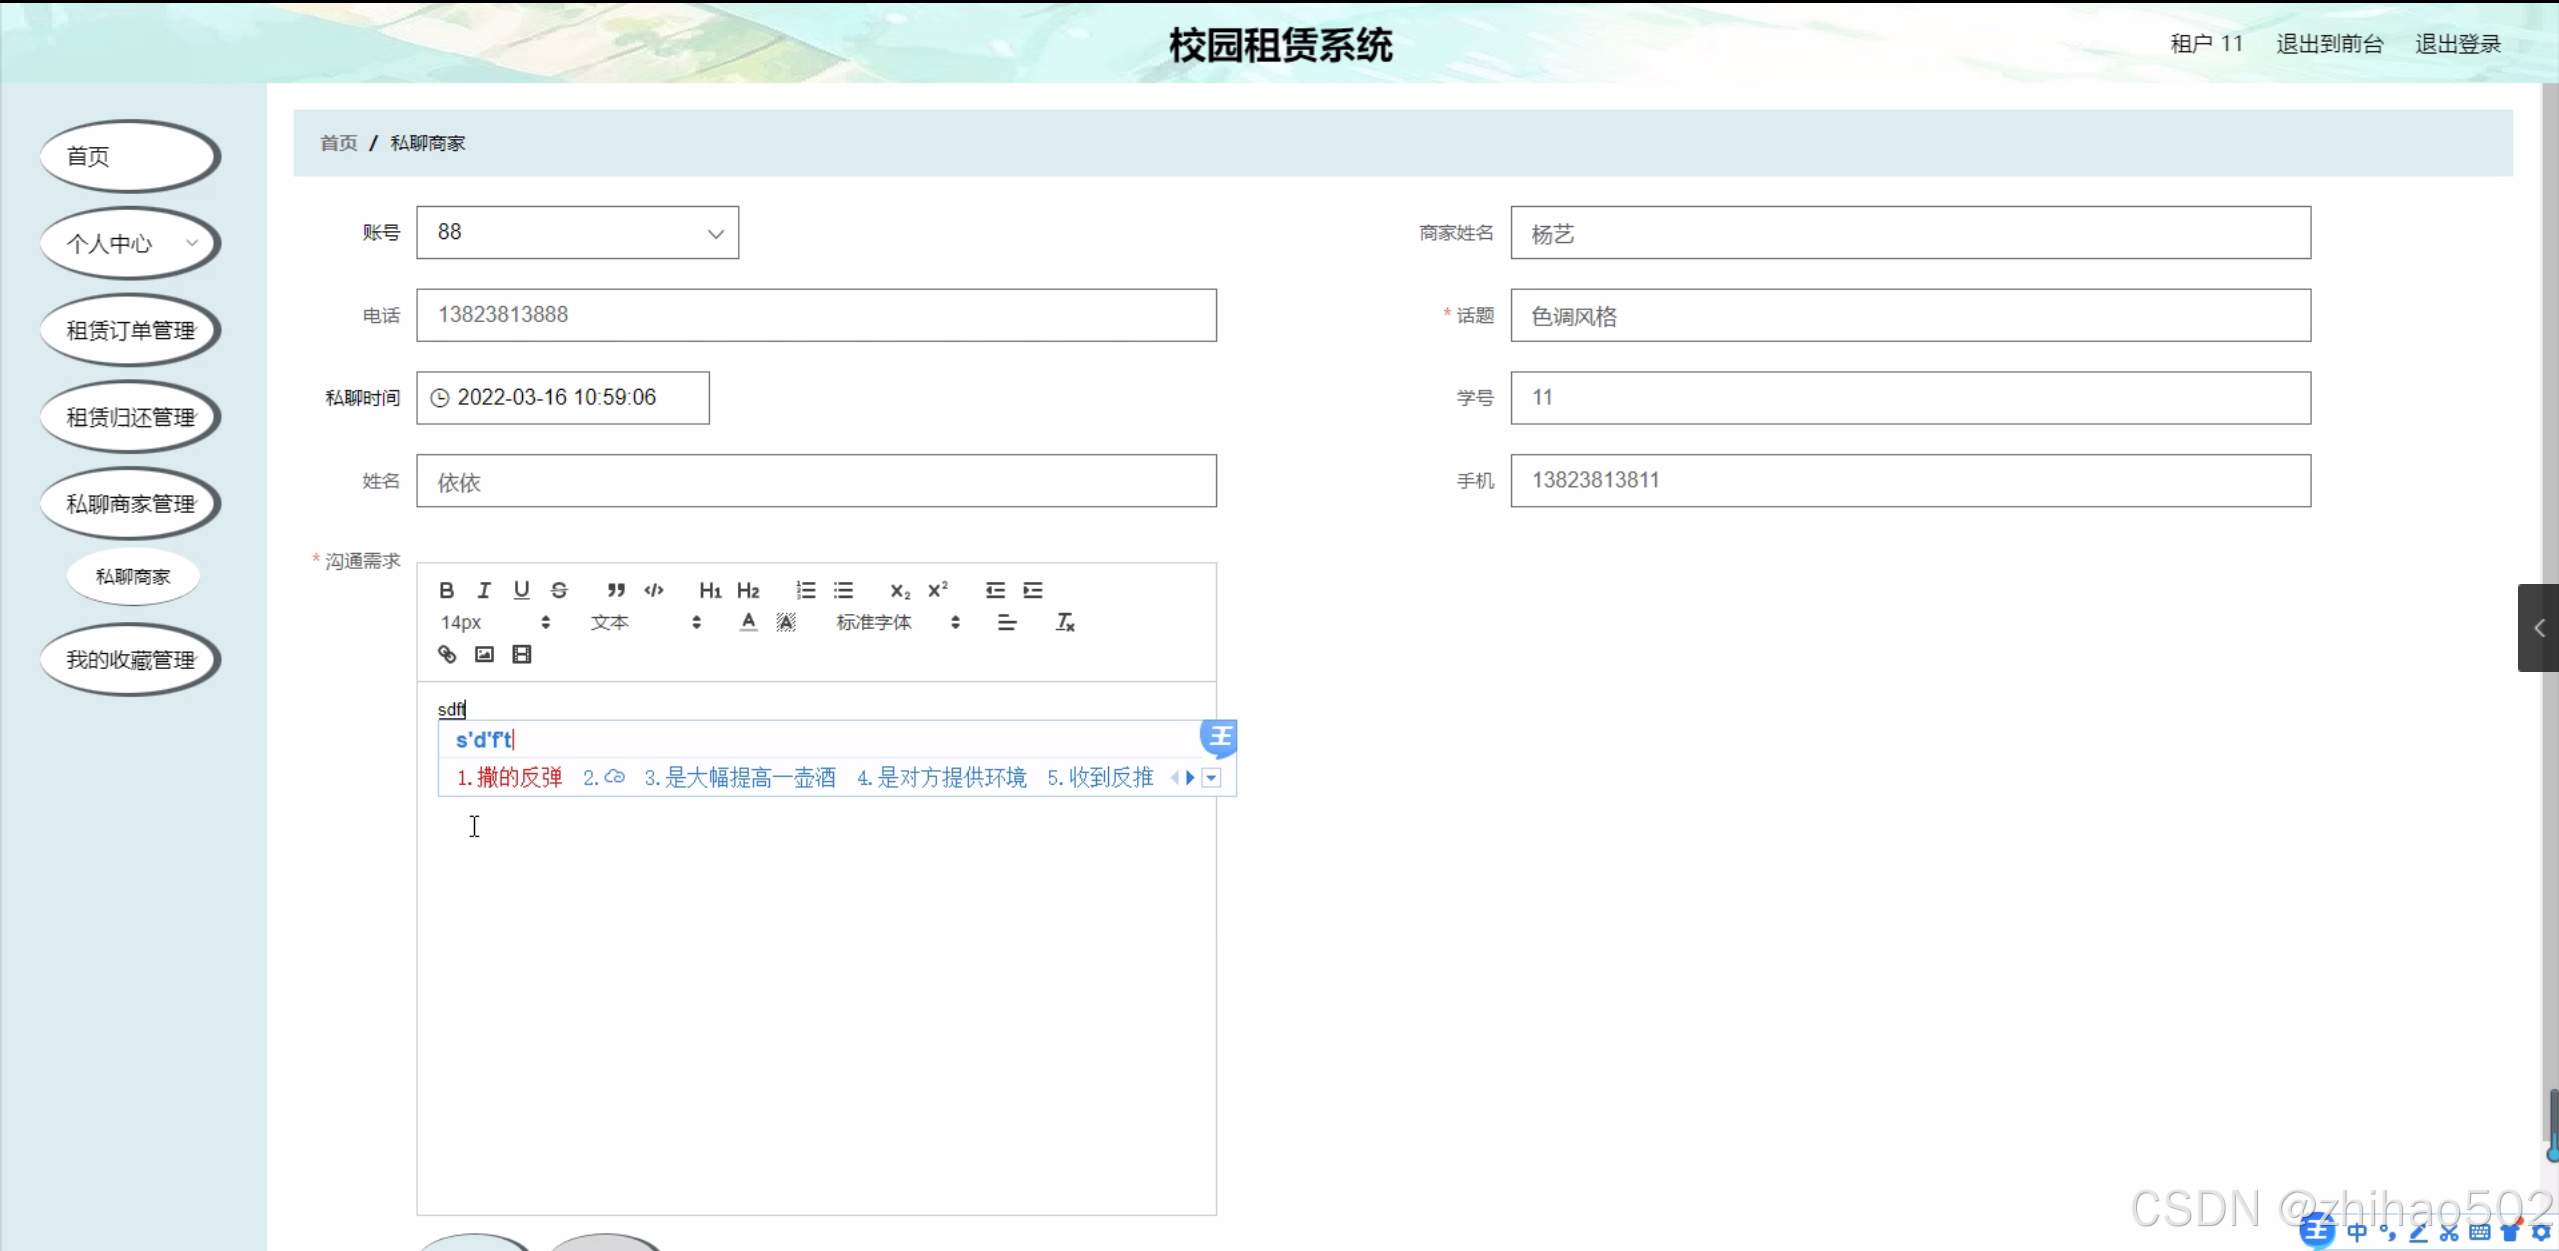Toggle superscript formatting
2559x1251 pixels.
pyautogui.click(x=937, y=590)
